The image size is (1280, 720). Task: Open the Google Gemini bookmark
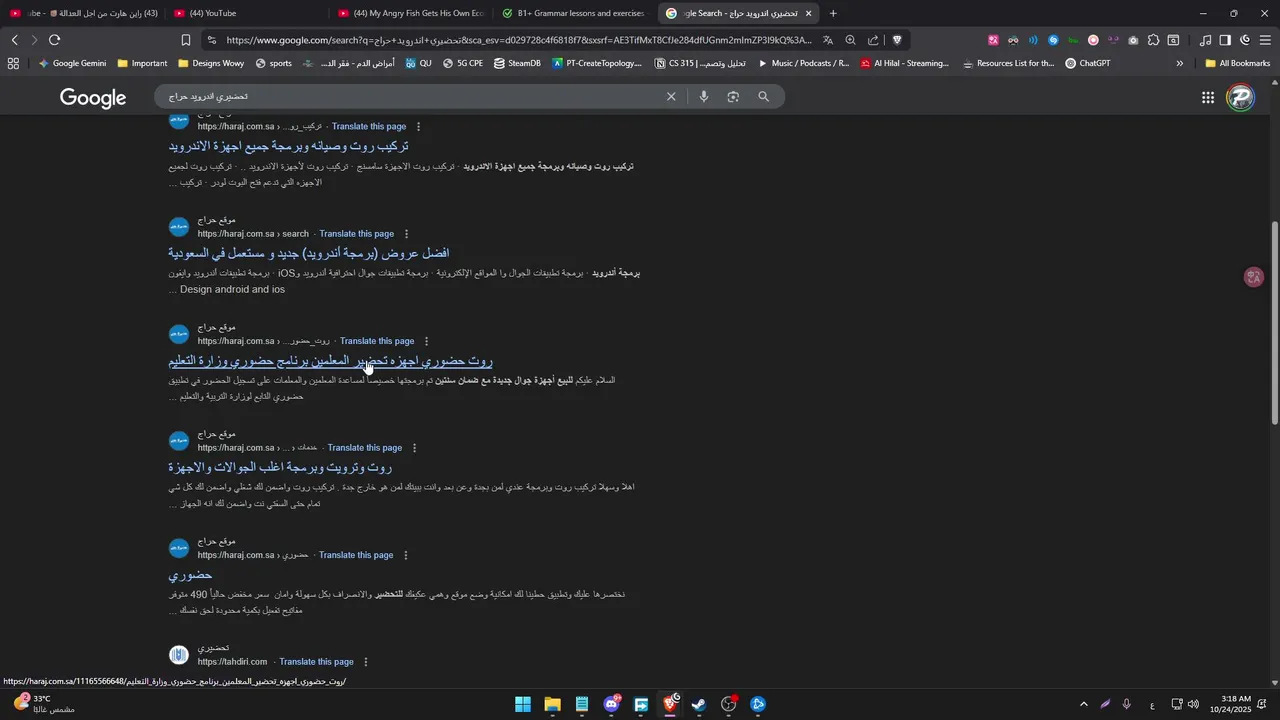(72, 63)
